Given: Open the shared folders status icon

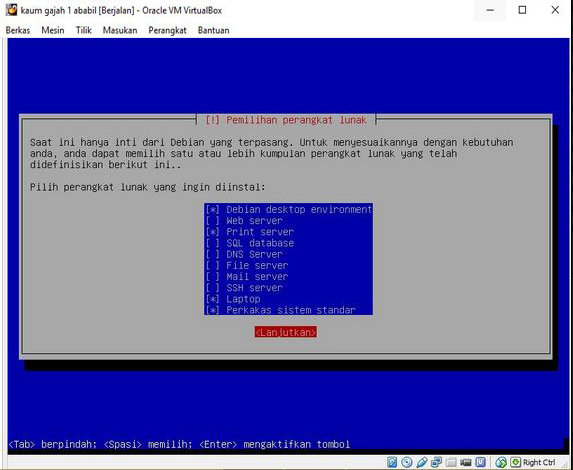Looking at the screenshot, I should click(451, 462).
